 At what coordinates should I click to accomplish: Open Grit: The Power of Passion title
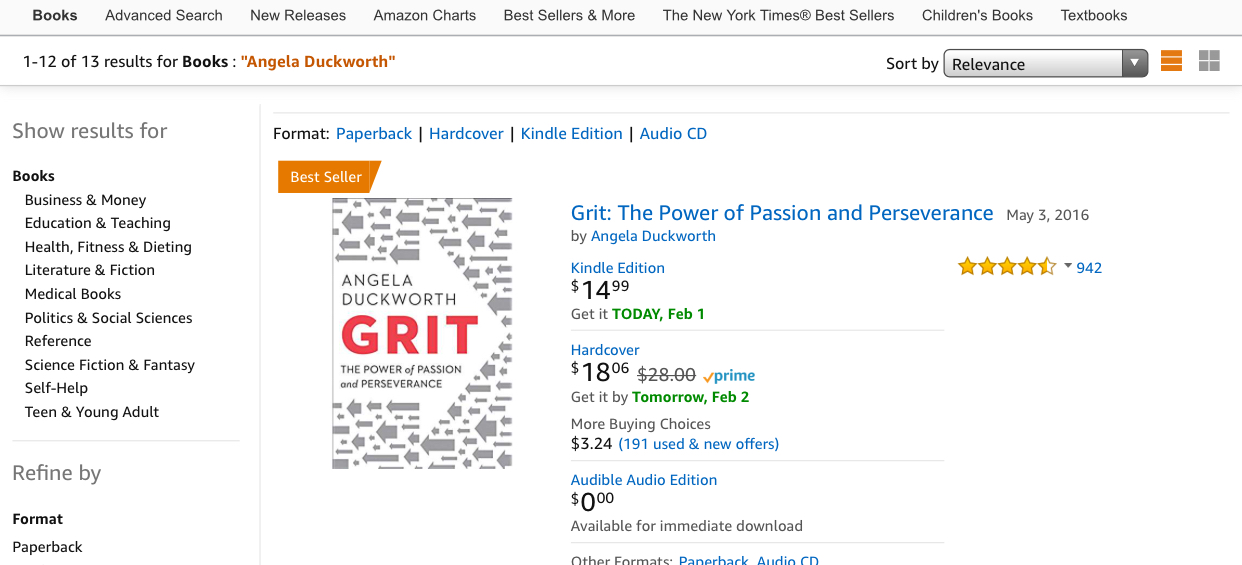click(x=782, y=213)
